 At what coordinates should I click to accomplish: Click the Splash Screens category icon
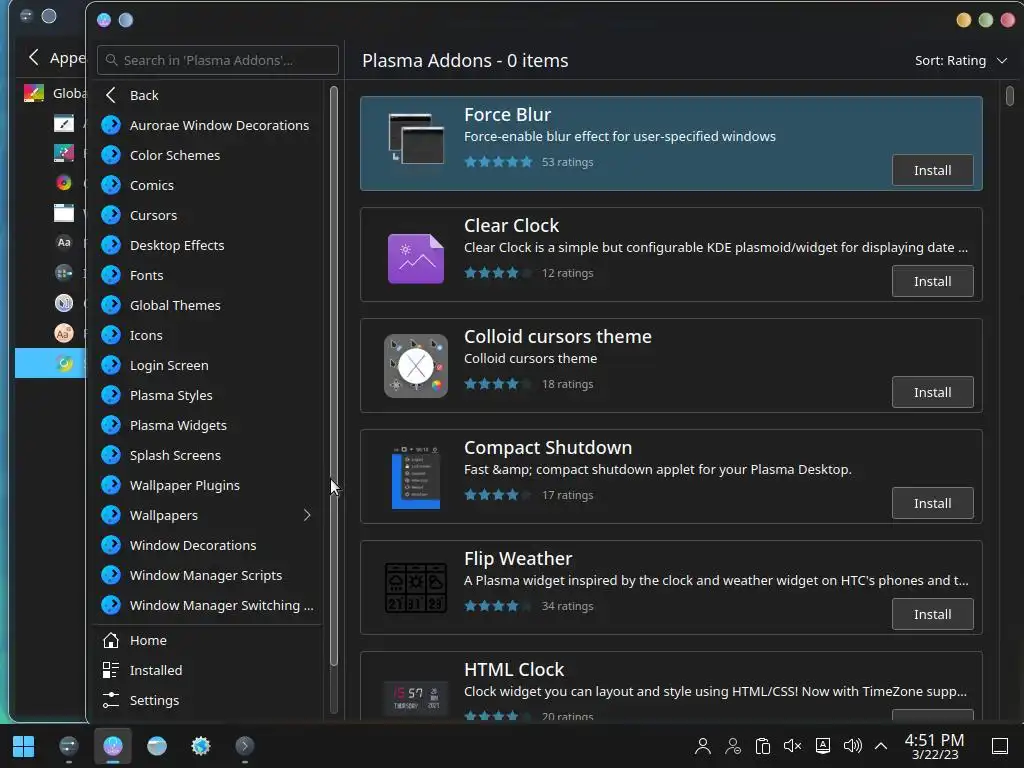tap(111, 456)
